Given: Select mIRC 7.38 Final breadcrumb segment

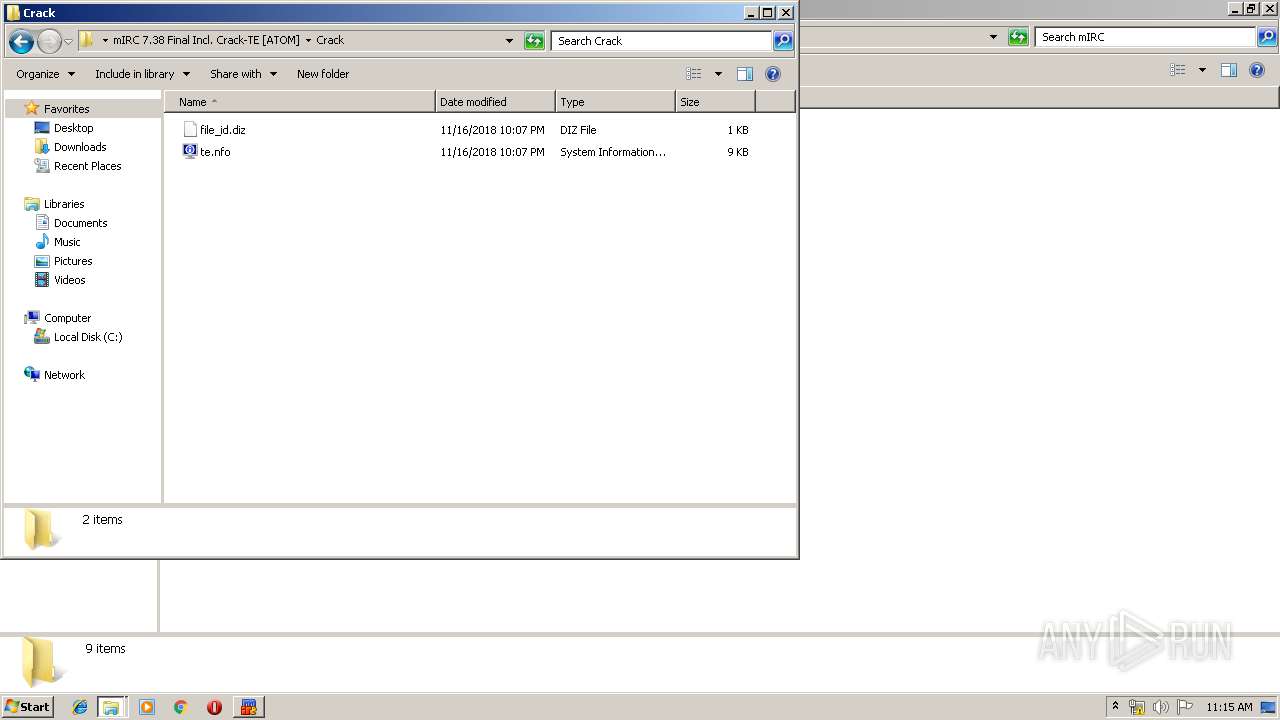Looking at the screenshot, I should point(206,40).
